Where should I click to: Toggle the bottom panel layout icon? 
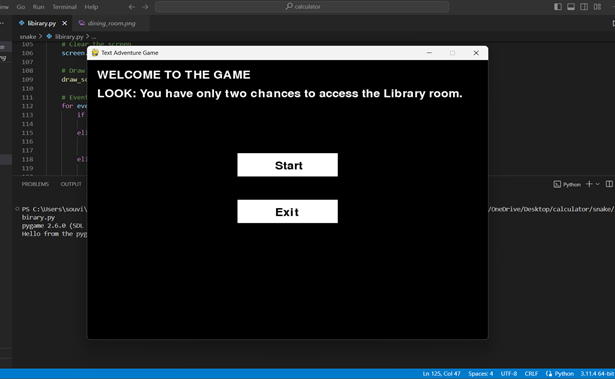(x=571, y=7)
